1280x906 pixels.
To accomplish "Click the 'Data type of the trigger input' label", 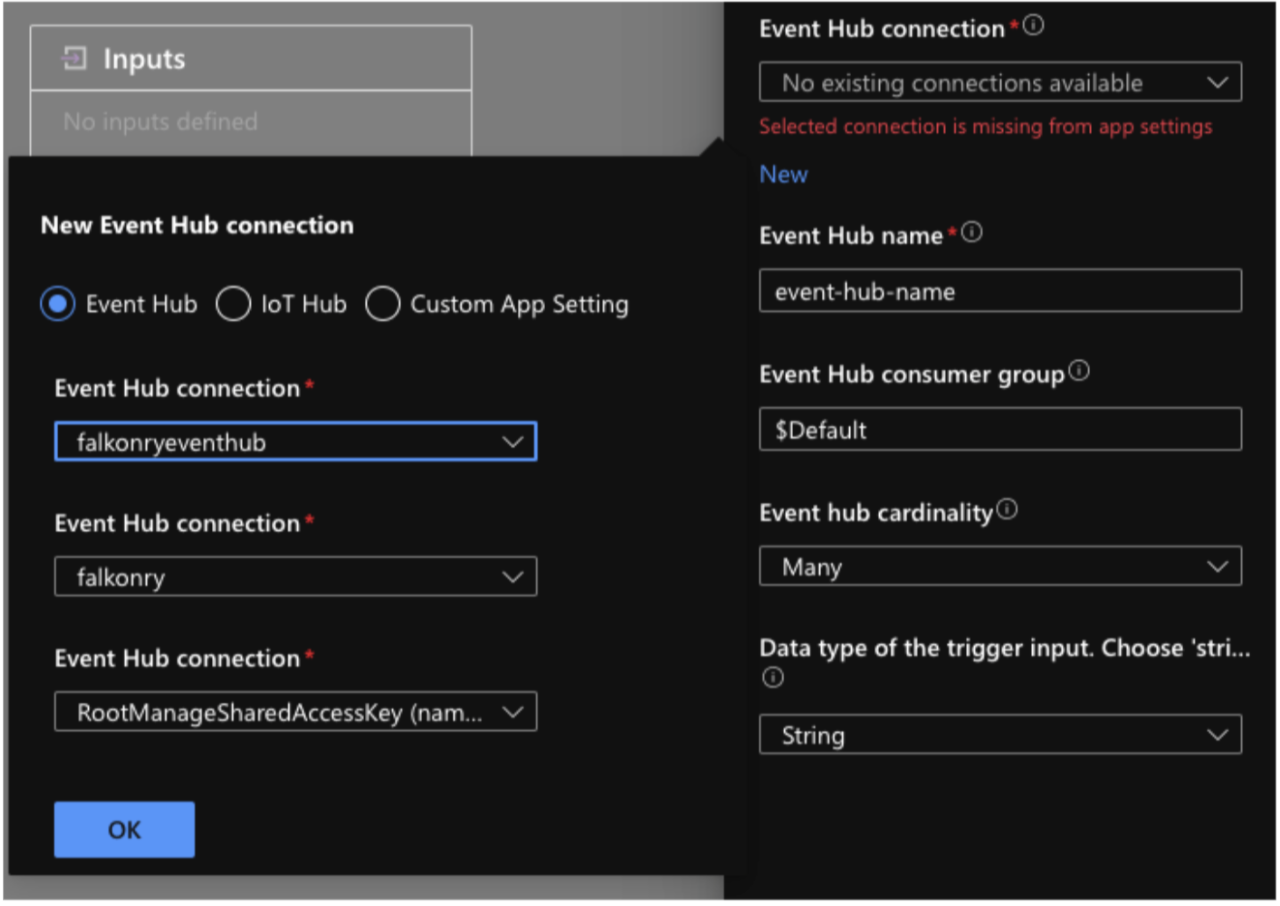I will click(x=1005, y=648).
